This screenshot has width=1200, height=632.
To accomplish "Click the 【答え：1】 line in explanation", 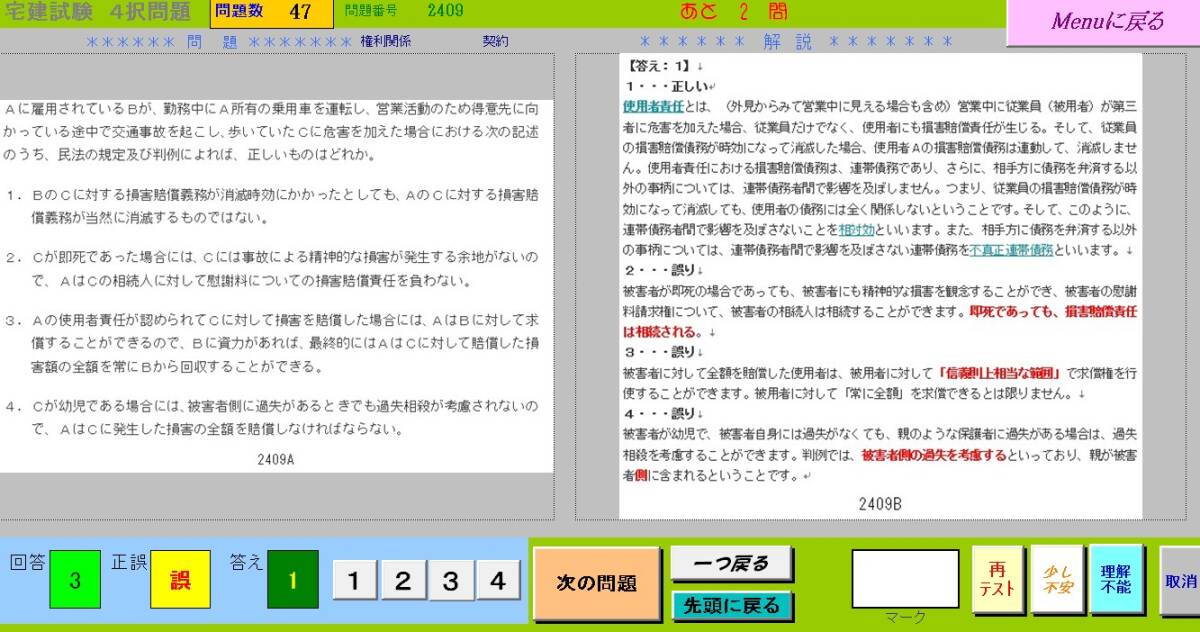I will click(x=660, y=67).
